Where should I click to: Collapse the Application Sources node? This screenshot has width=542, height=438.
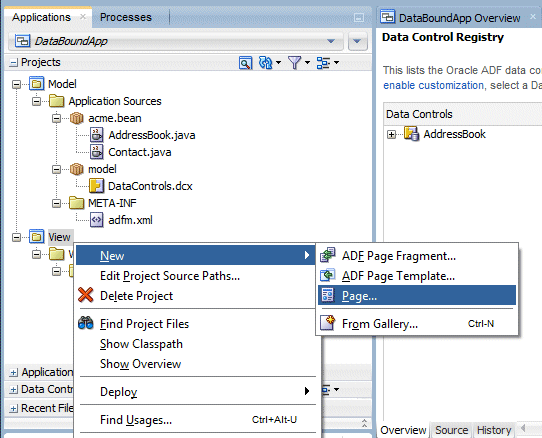coord(36,101)
